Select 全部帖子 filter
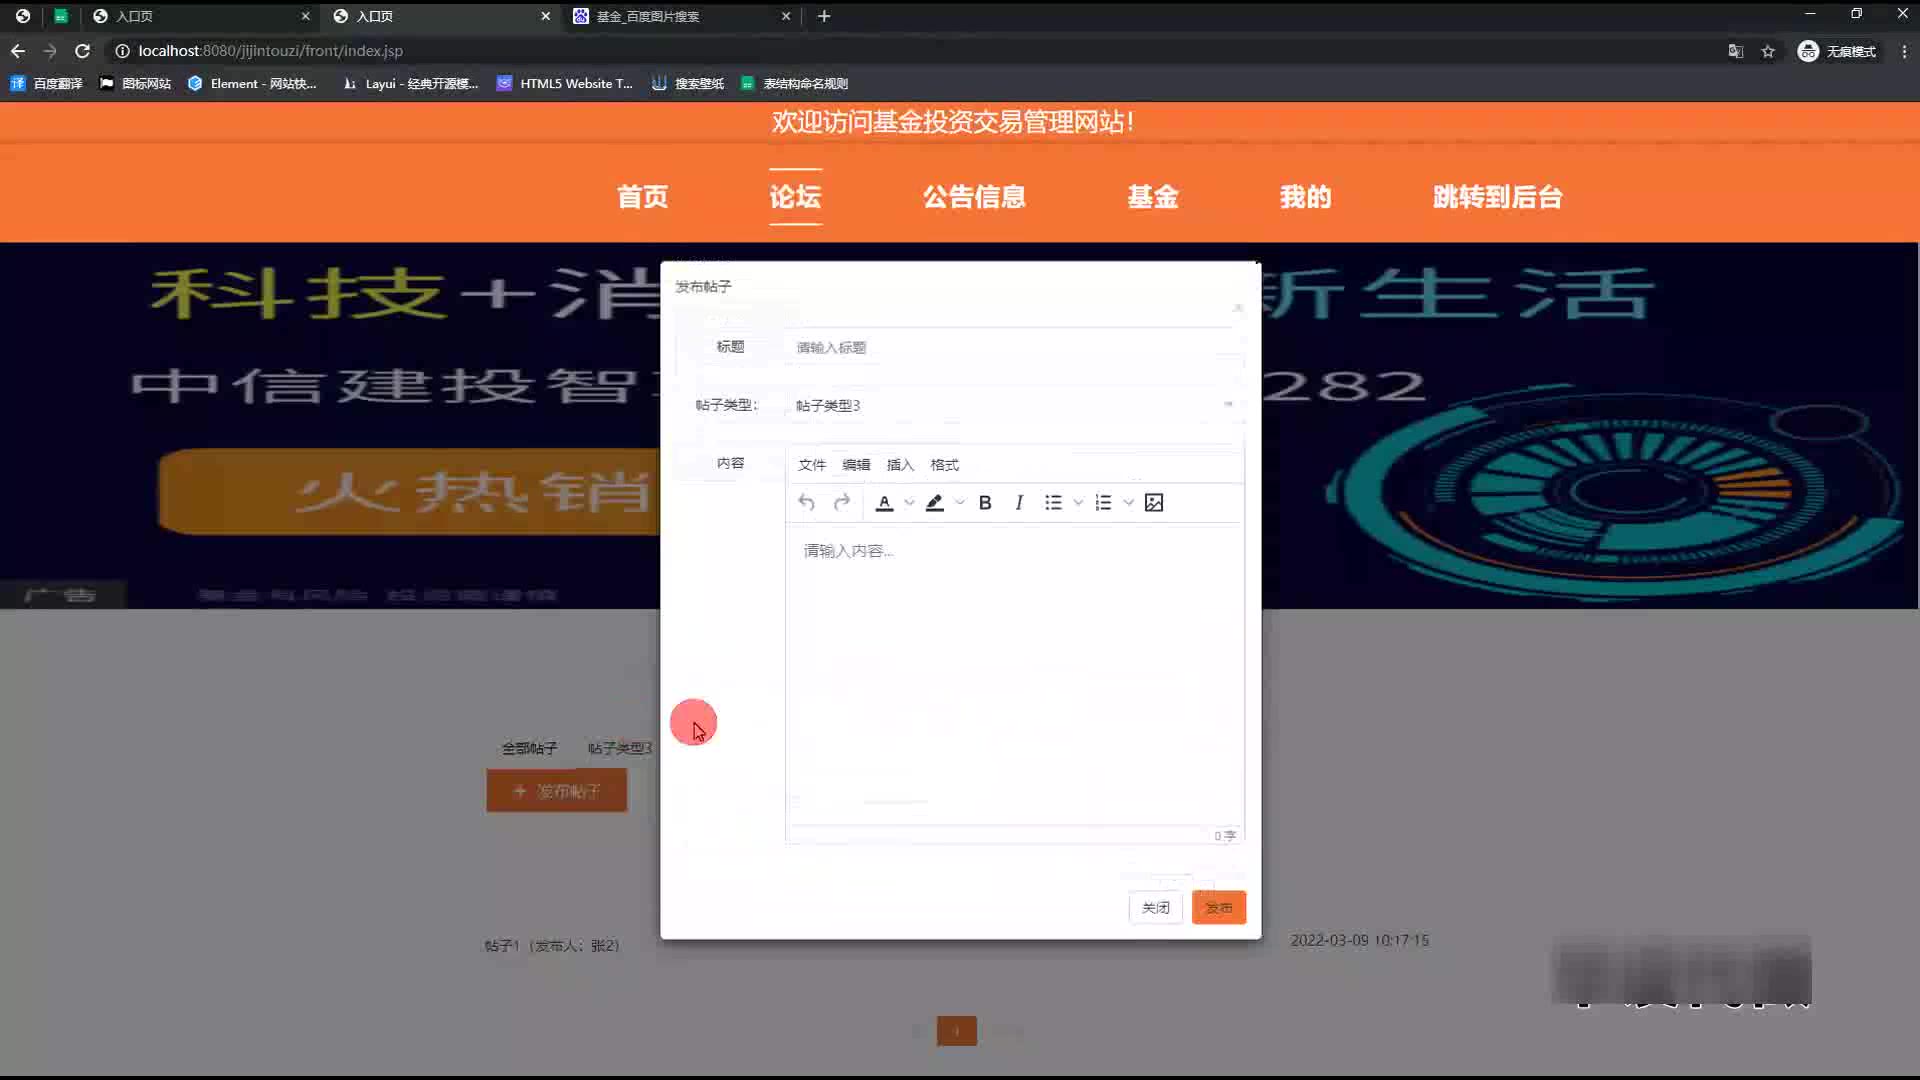This screenshot has height=1080, width=1920. point(529,748)
